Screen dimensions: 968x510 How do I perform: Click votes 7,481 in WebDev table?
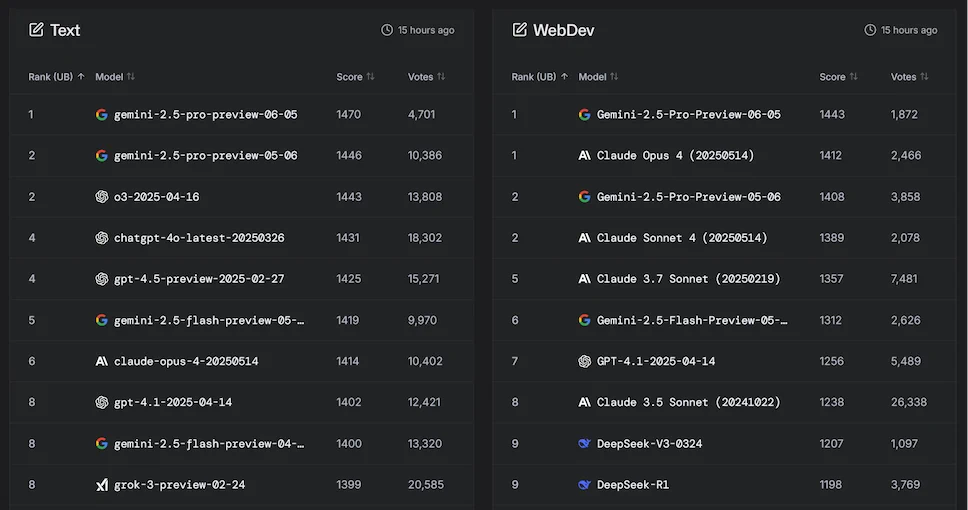point(904,279)
